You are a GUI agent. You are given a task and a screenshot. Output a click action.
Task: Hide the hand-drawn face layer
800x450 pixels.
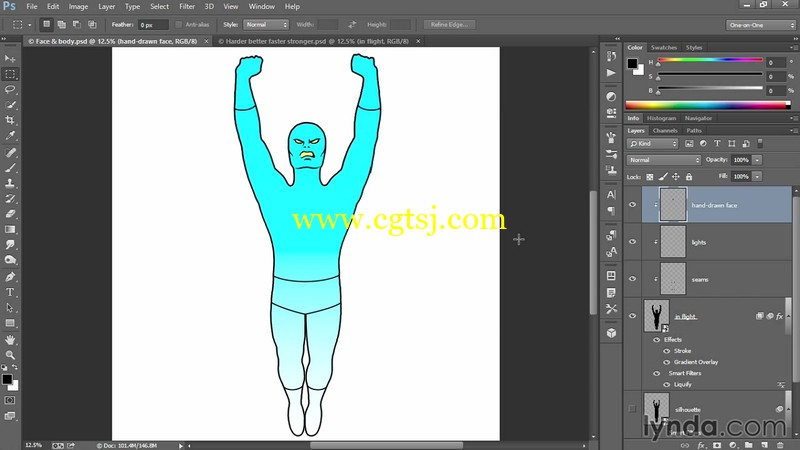tap(633, 205)
